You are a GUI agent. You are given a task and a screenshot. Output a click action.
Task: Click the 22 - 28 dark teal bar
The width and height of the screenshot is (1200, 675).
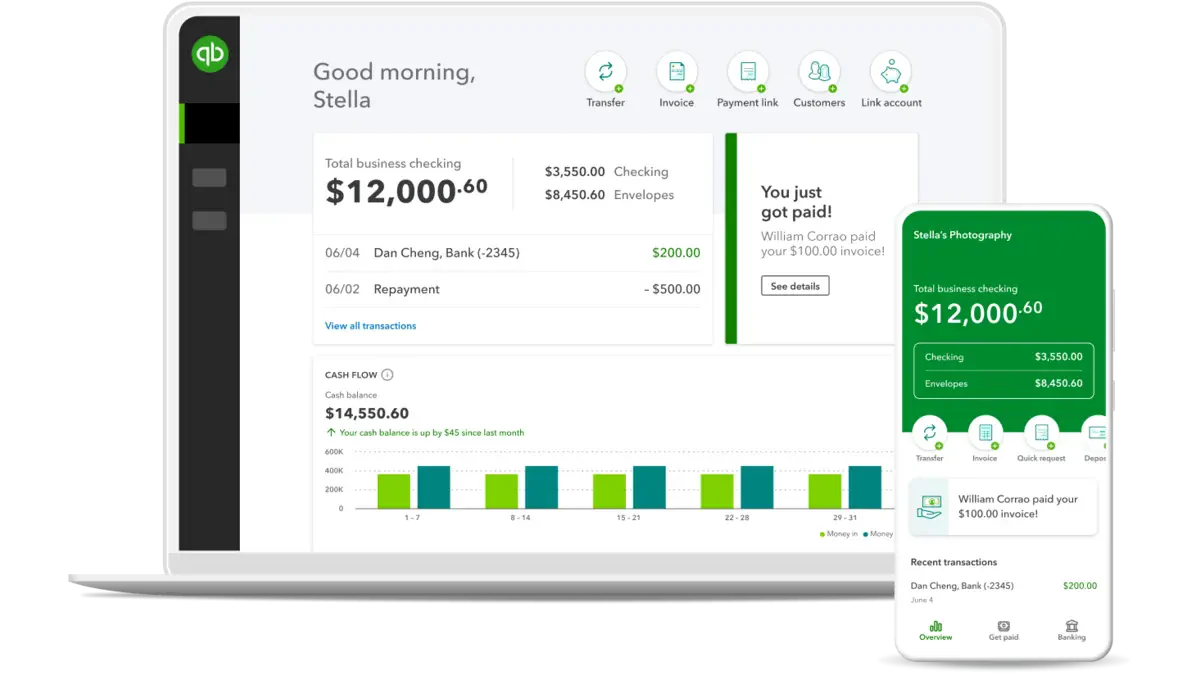pos(757,487)
